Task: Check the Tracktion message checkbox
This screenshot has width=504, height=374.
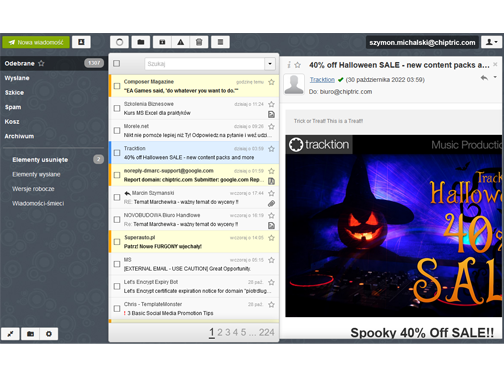Action: click(x=117, y=153)
